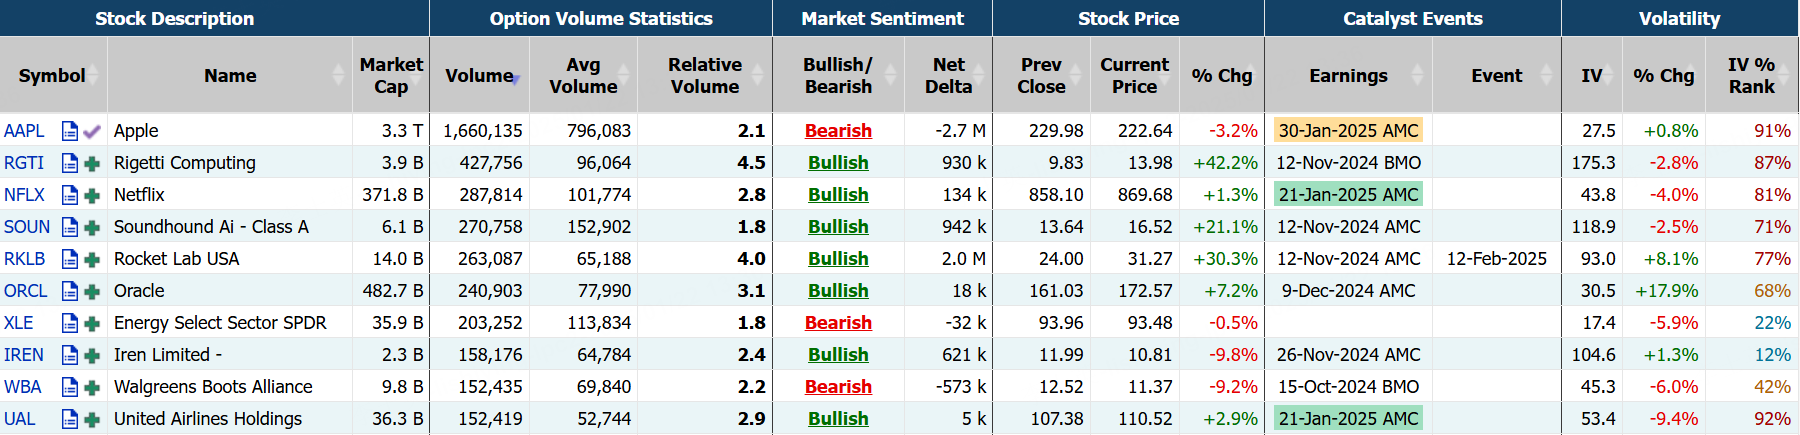Image resolution: width=1800 pixels, height=435 pixels.
Task: Open the NFLX details document icon
Action: 70,195
